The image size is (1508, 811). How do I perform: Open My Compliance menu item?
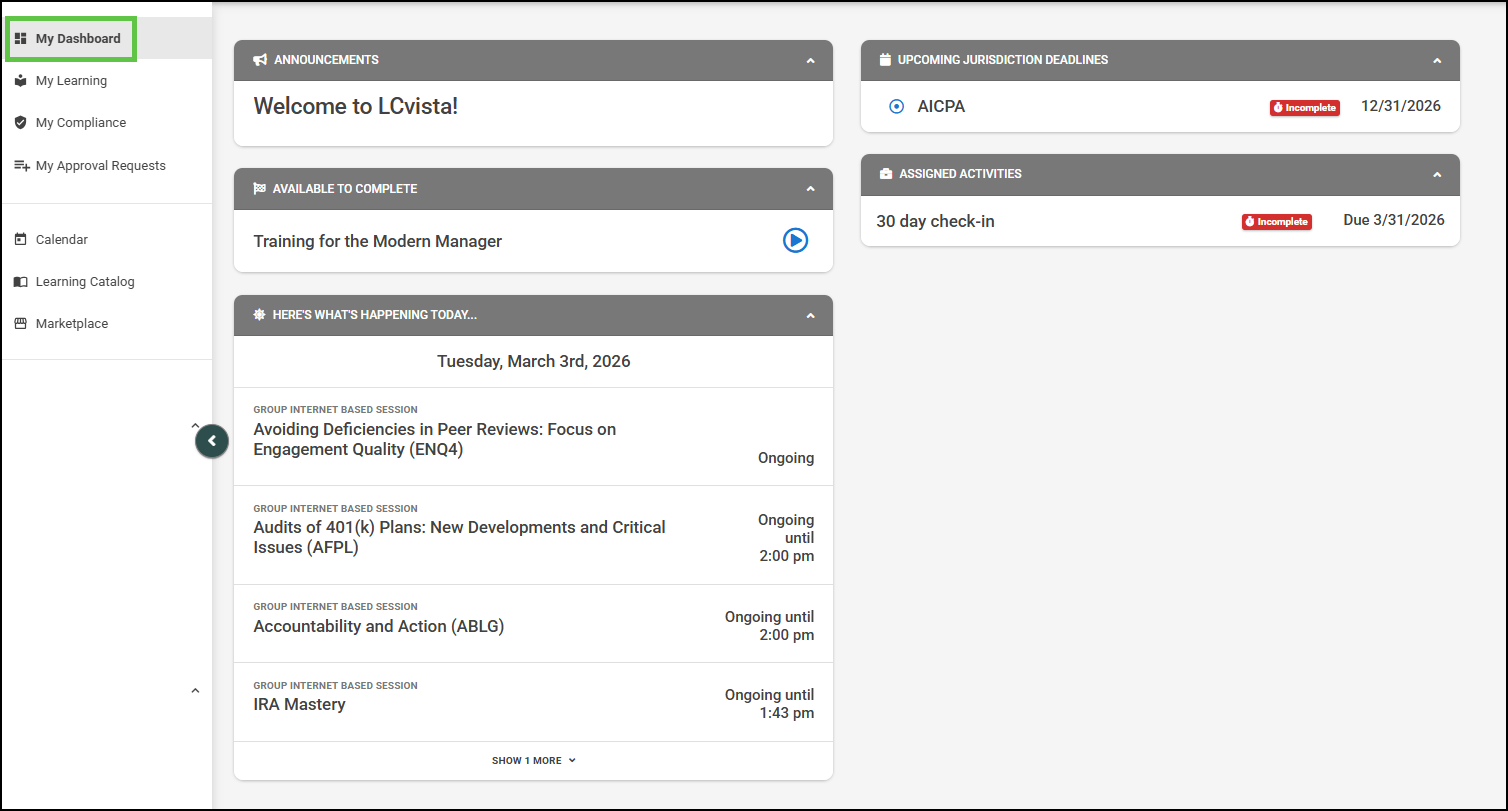click(x=81, y=123)
